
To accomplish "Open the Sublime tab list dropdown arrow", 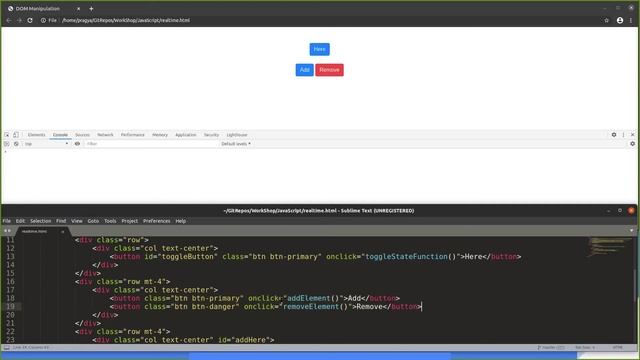I will click(631, 231).
